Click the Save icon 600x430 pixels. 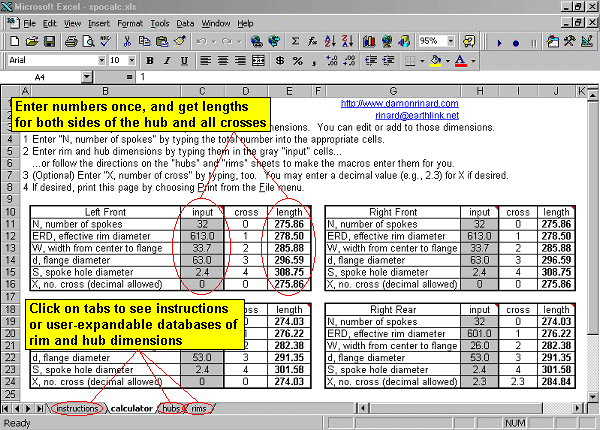point(49,41)
